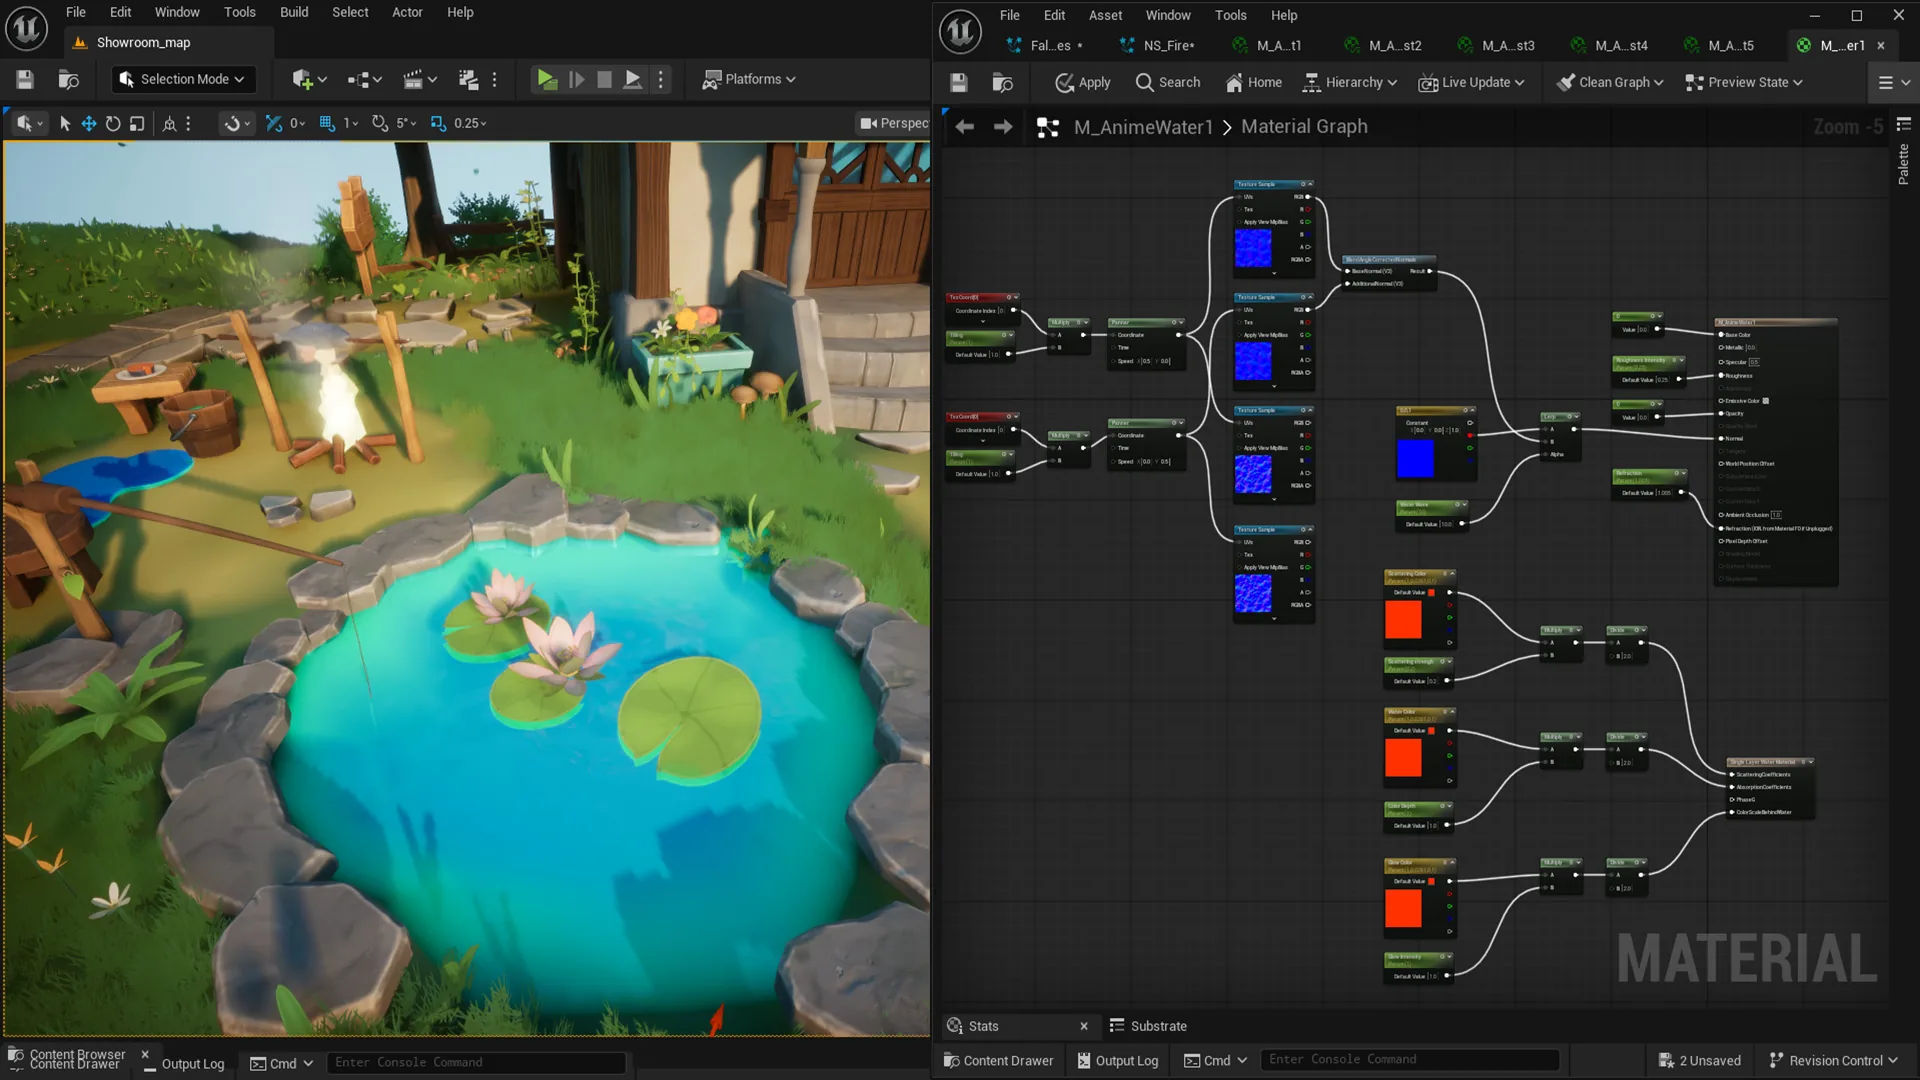The height and width of the screenshot is (1080, 1920).
Task: Click the Skip frame playback button
Action: 577,79
